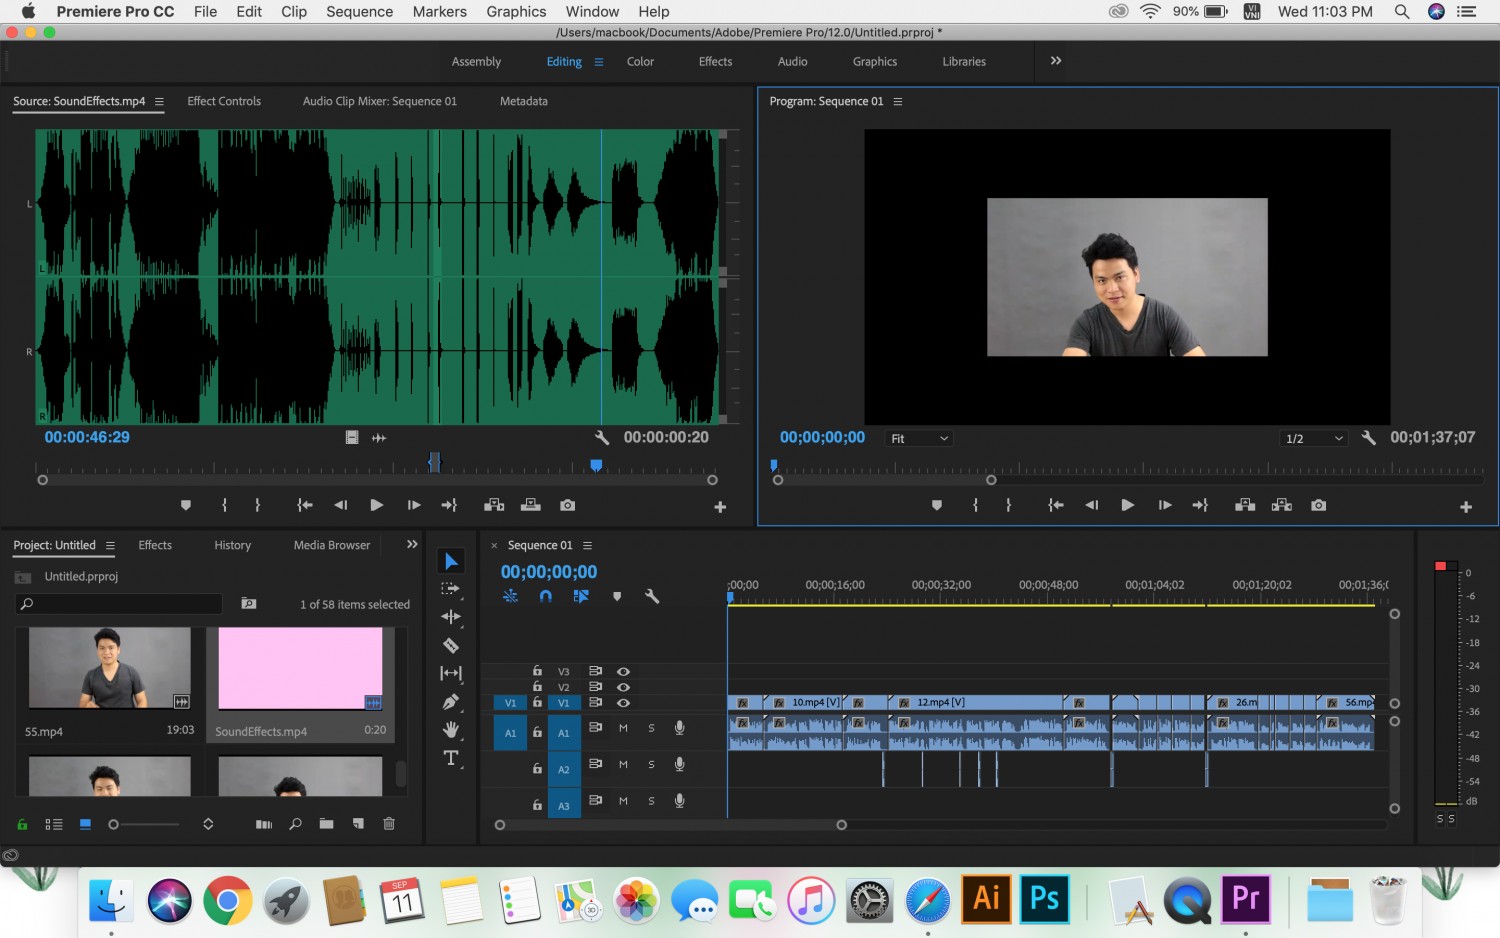Switch to the Effect Controls tab

pos(224,101)
